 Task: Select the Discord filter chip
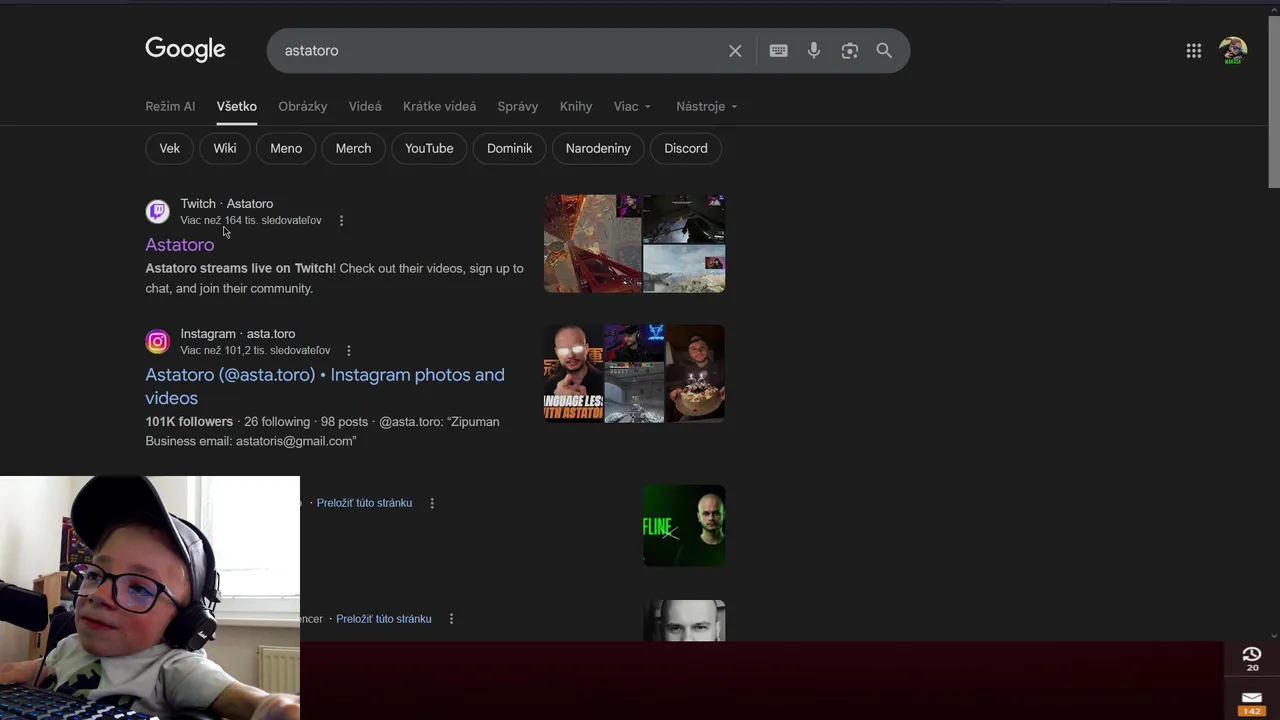(x=686, y=148)
